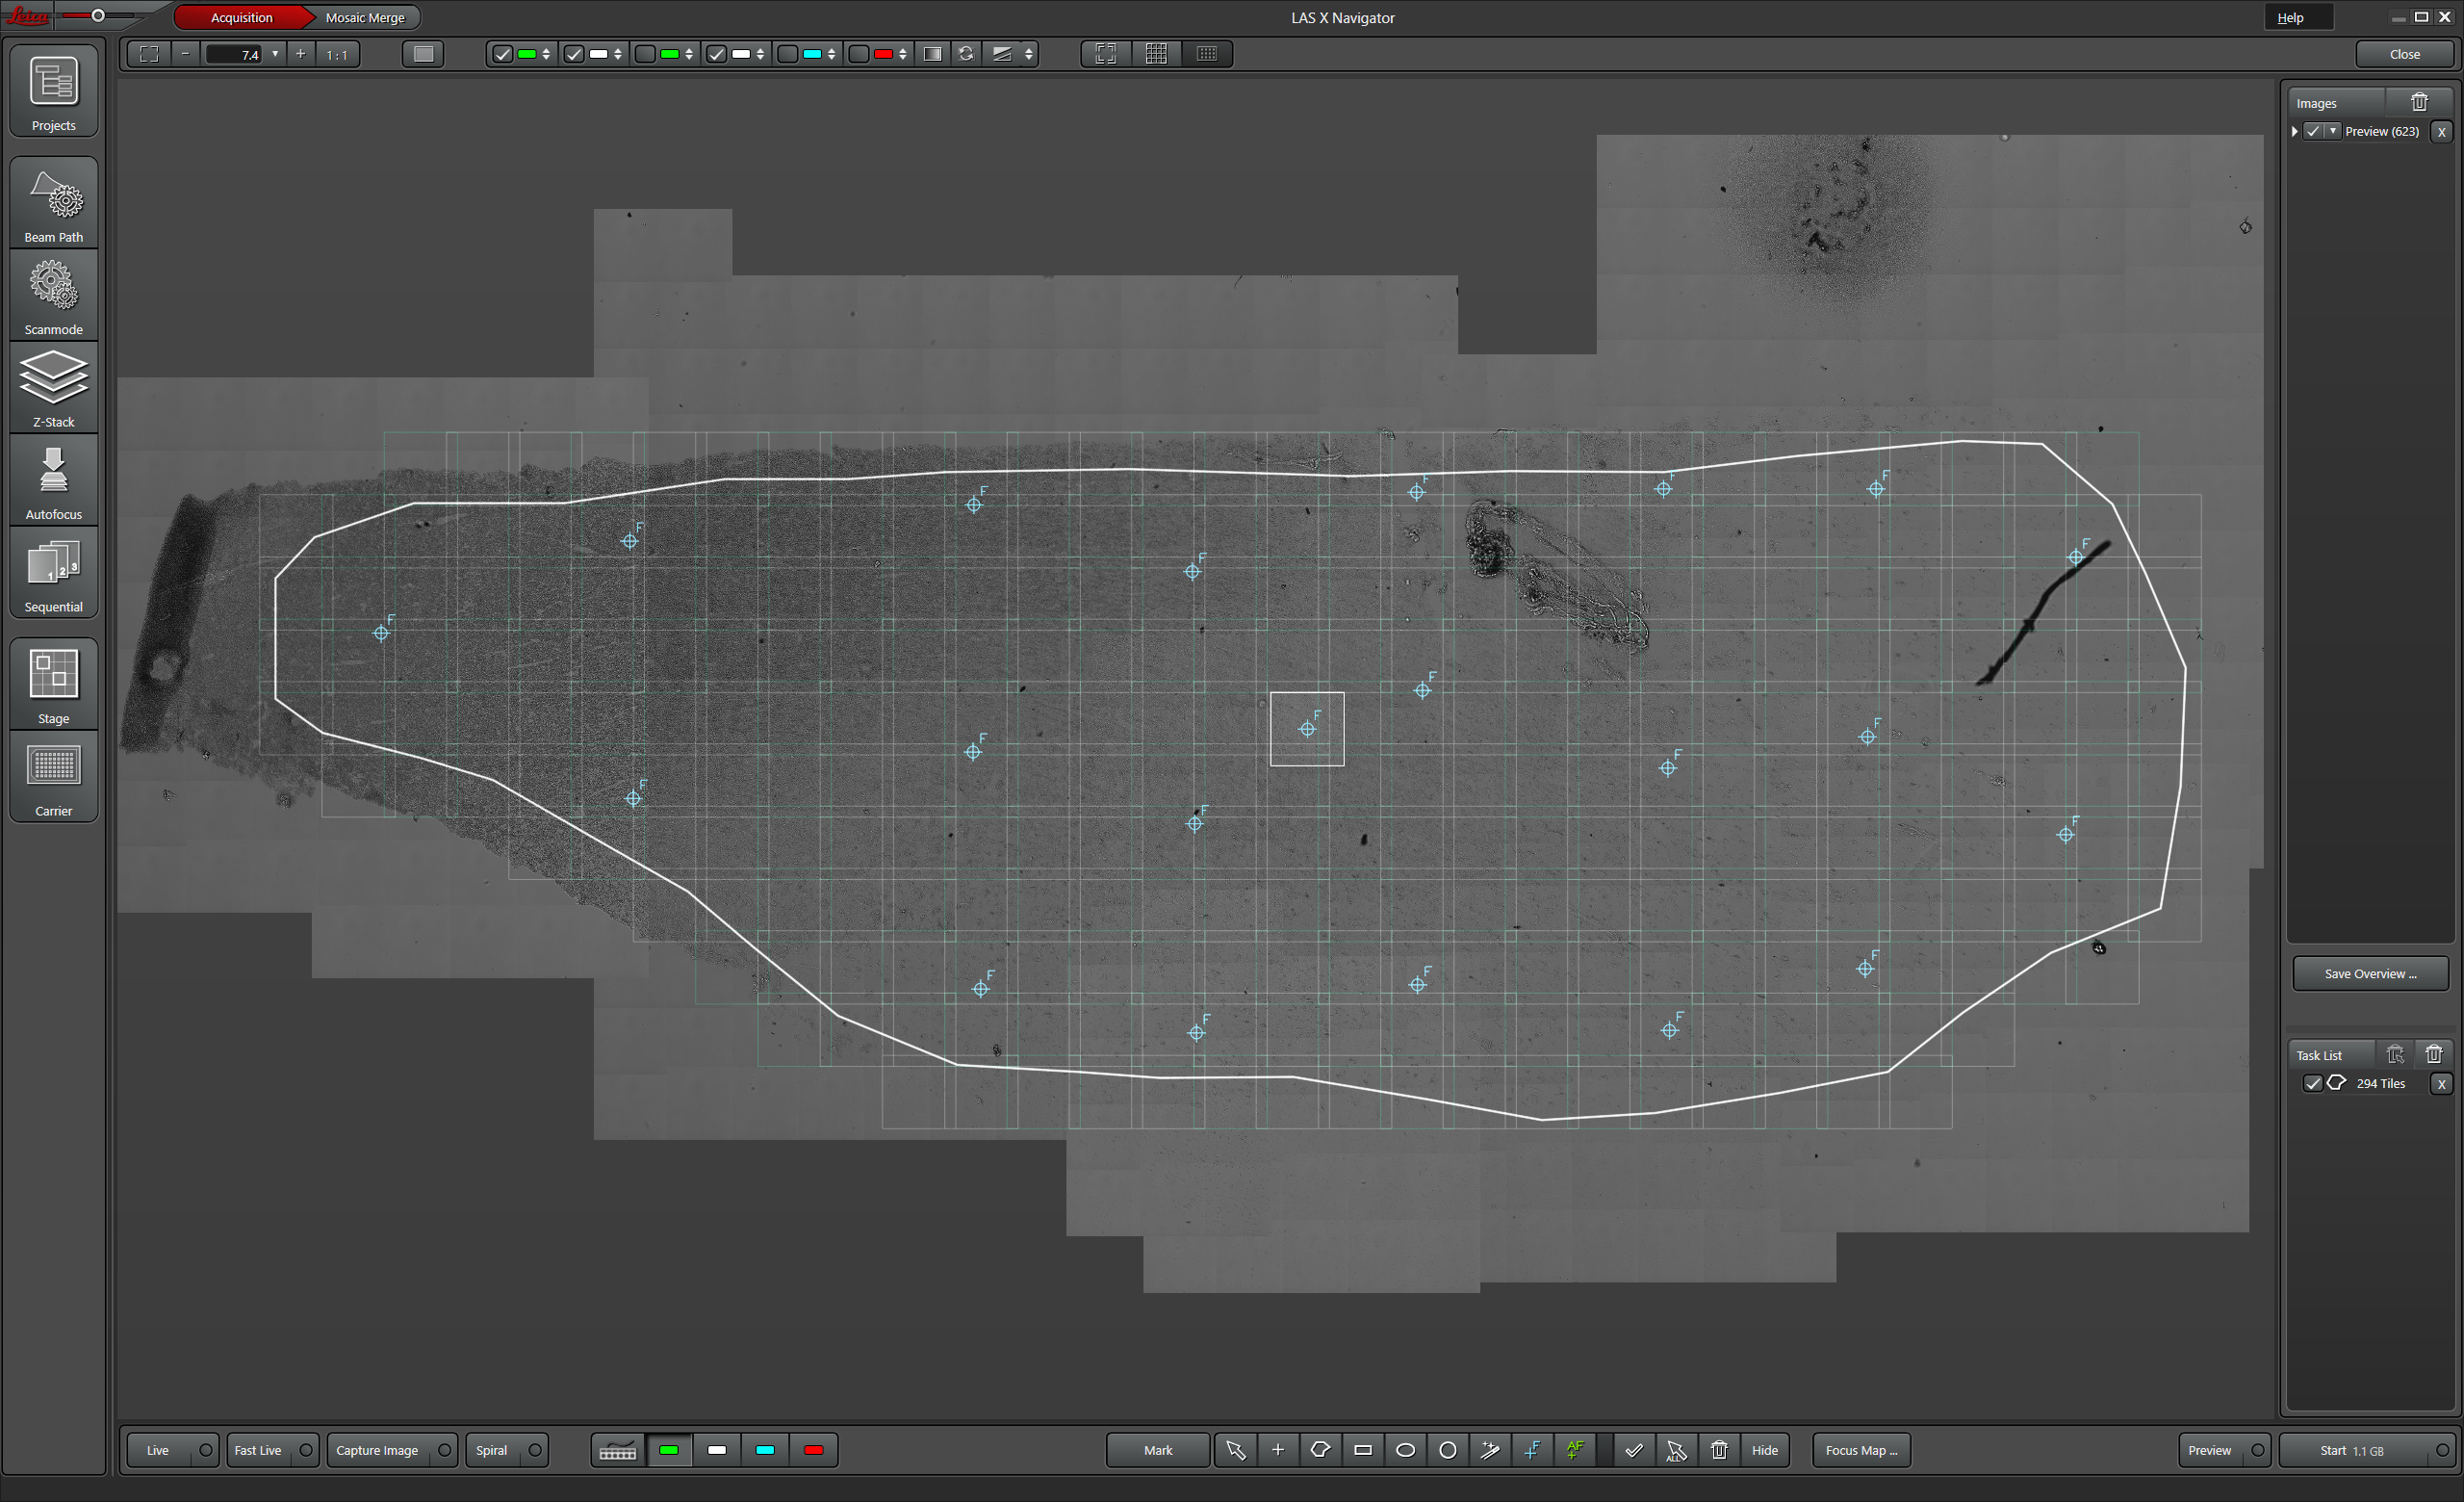Open the Z-Stack panel
Screen dimensions: 2464x1502
pos(53,389)
